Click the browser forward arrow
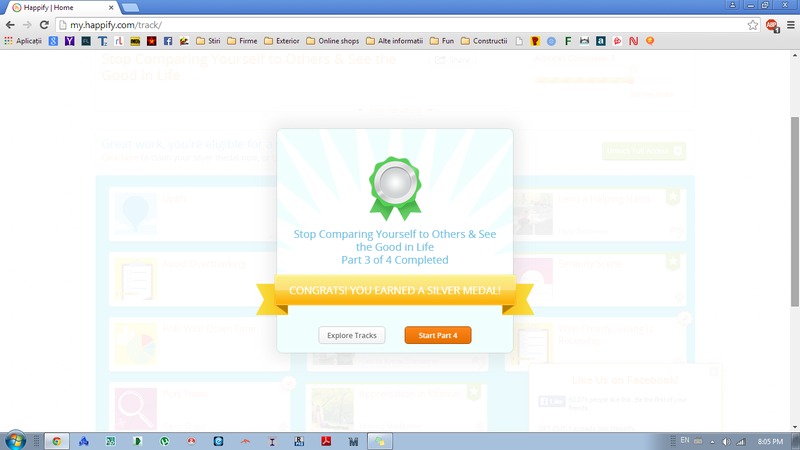The height and width of the screenshot is (450, 800). [x=27, y=24]
